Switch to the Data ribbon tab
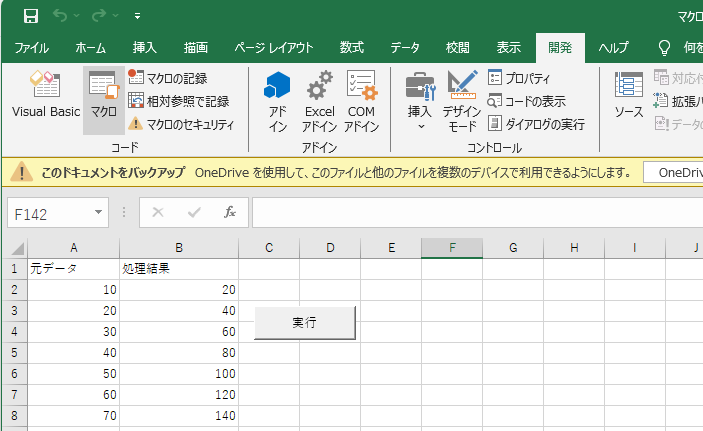 [404, 47]
